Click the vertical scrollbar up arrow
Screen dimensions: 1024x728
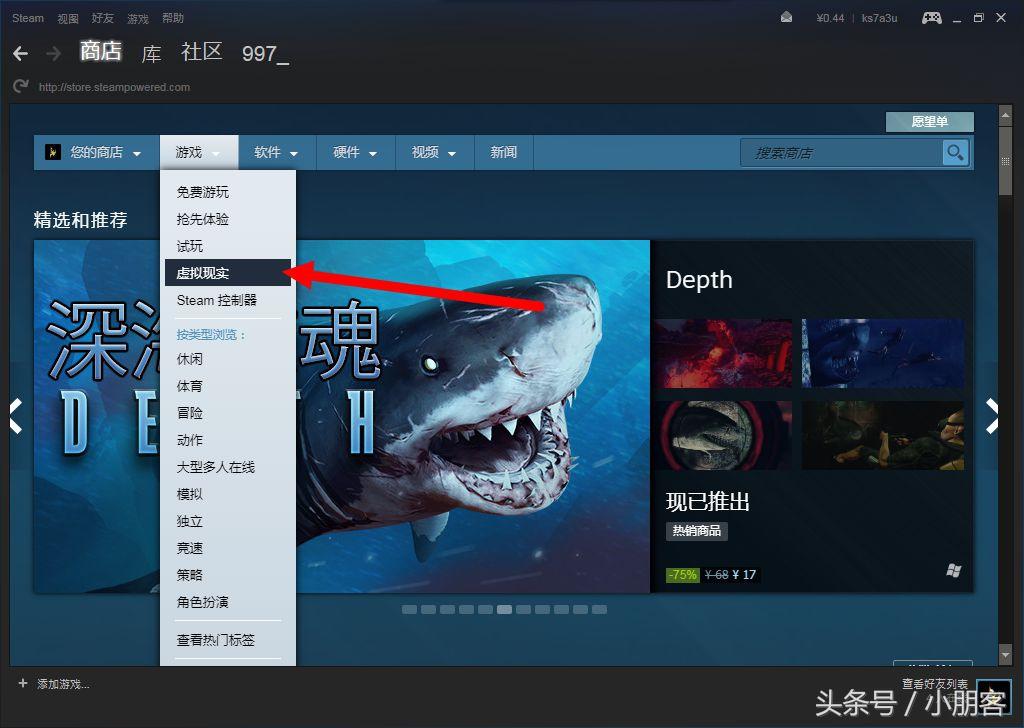[x=1005, y=116]
